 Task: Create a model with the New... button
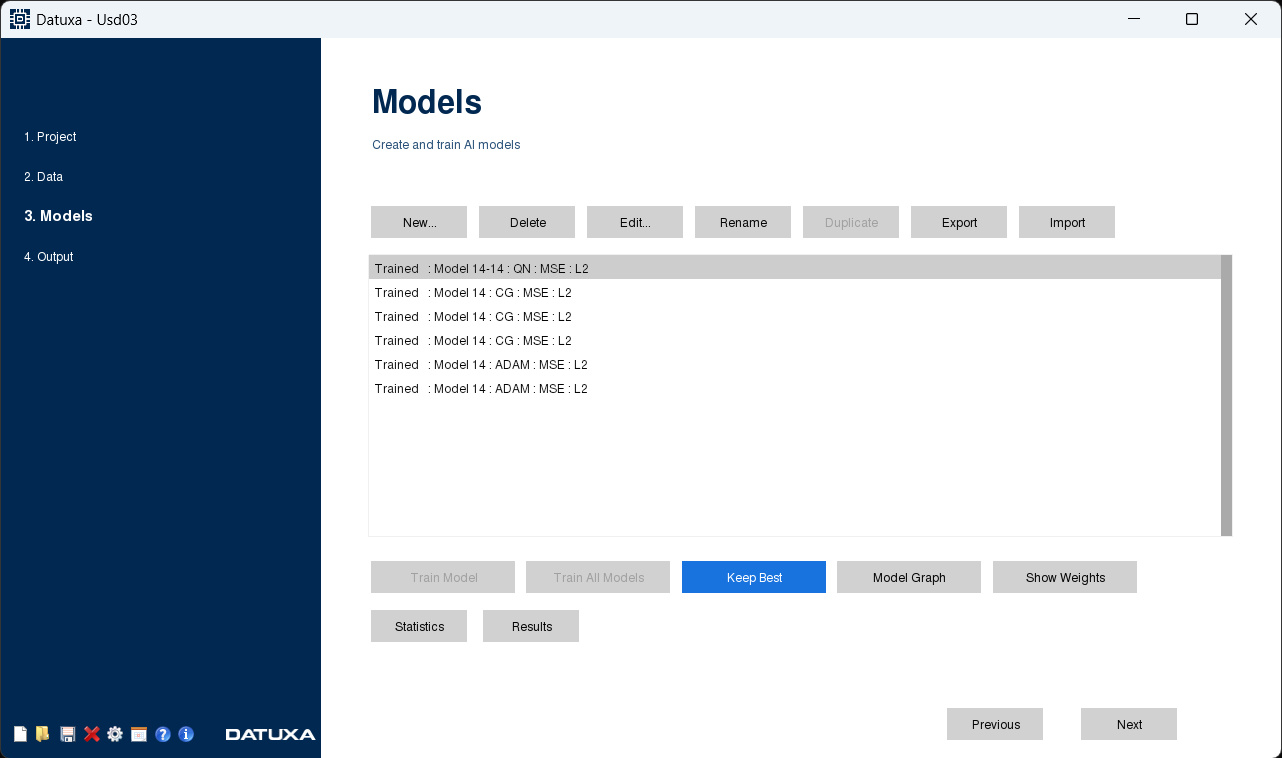[x=418, y=222]
